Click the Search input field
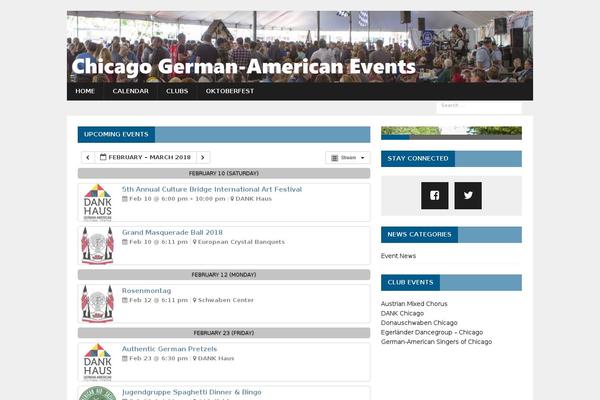600x400 pixels. pos(479,106)
